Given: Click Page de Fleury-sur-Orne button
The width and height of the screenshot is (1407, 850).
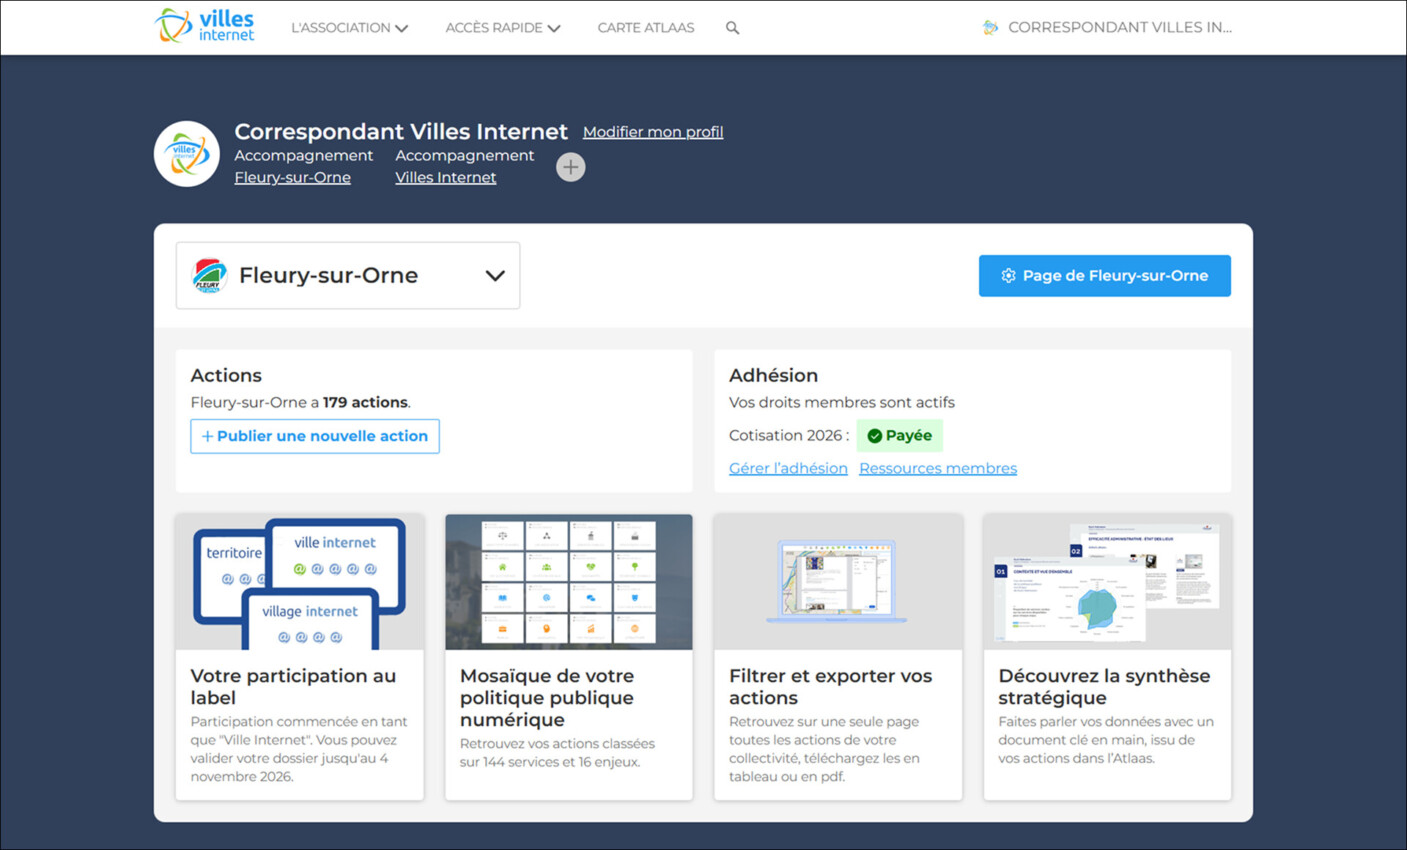Looking at the screenshot, I should (1104, 275).
